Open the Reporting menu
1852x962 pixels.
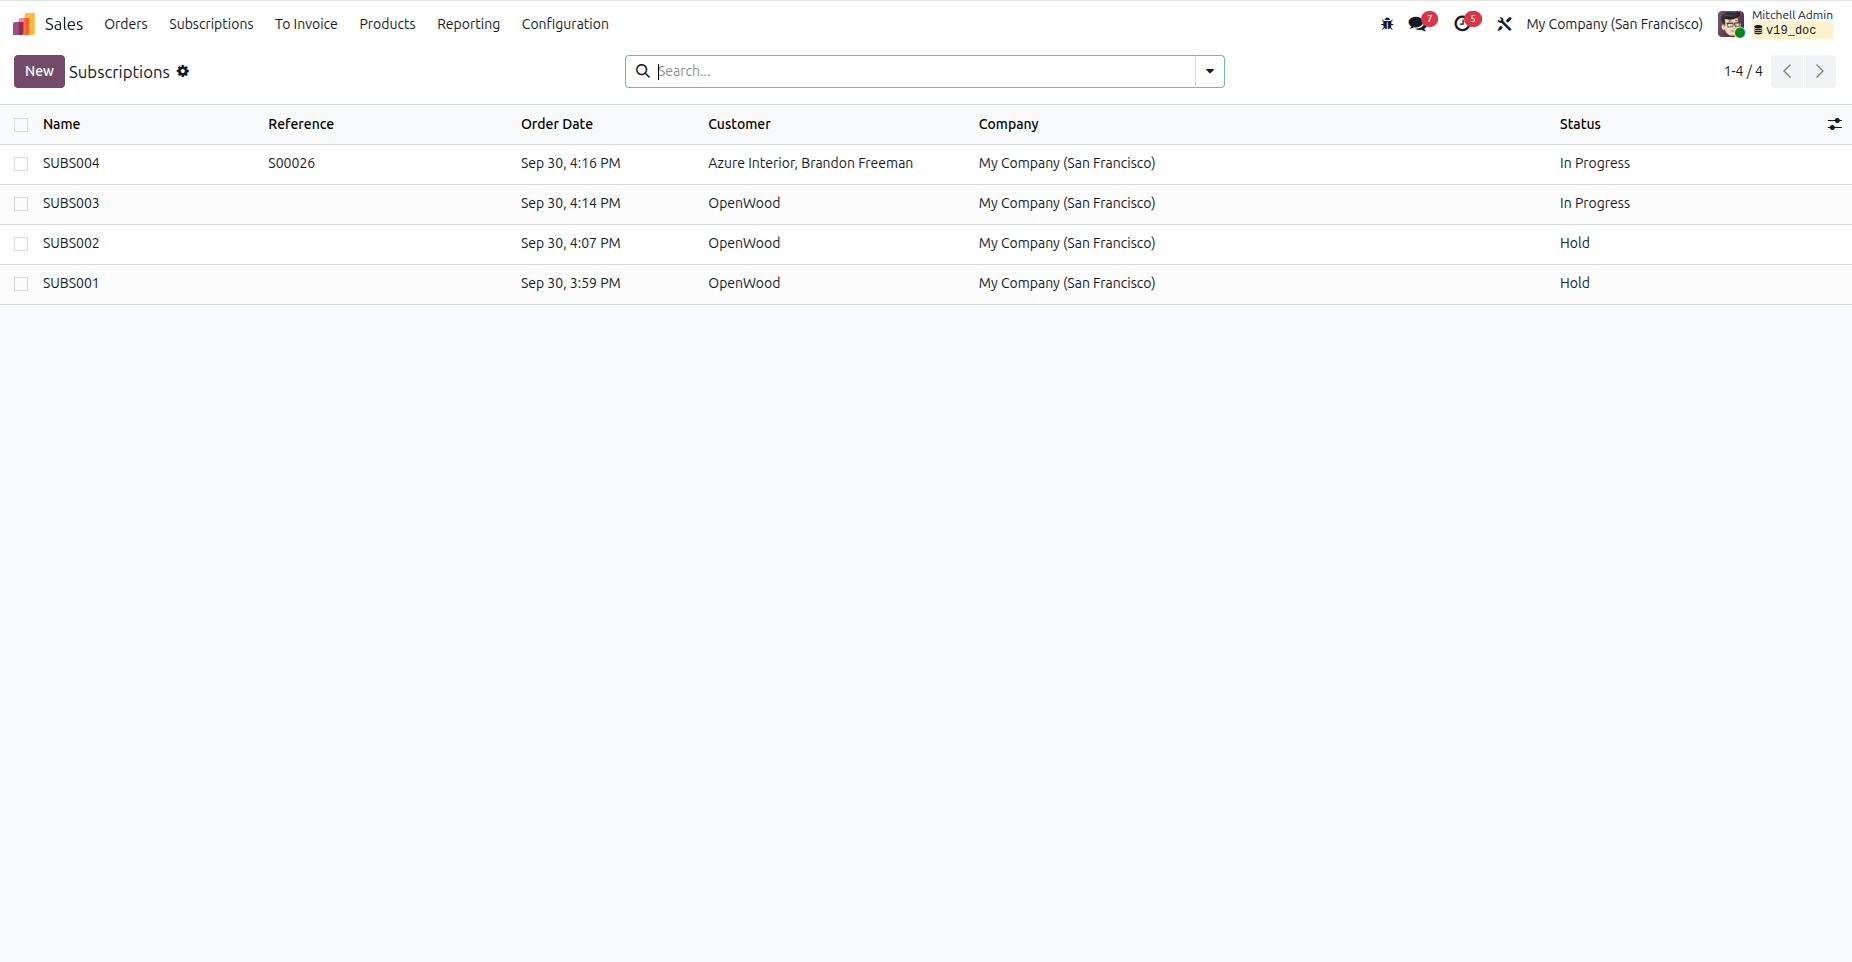tap(468, 24)
